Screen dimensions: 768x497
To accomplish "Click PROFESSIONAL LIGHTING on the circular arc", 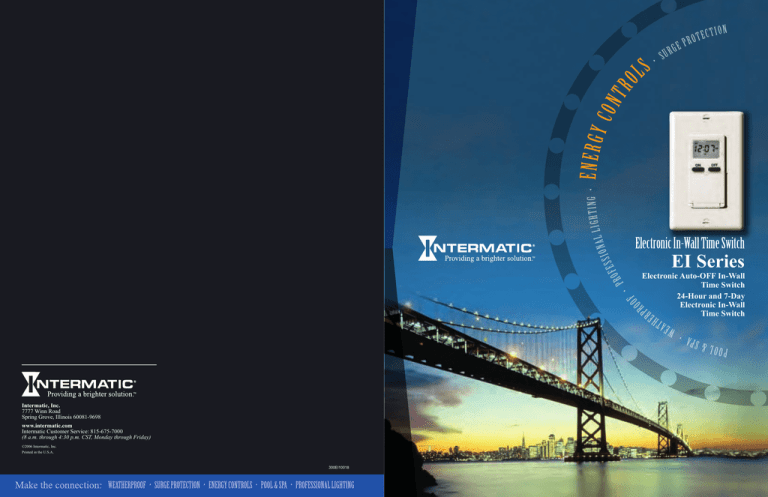I will [604, 241].
